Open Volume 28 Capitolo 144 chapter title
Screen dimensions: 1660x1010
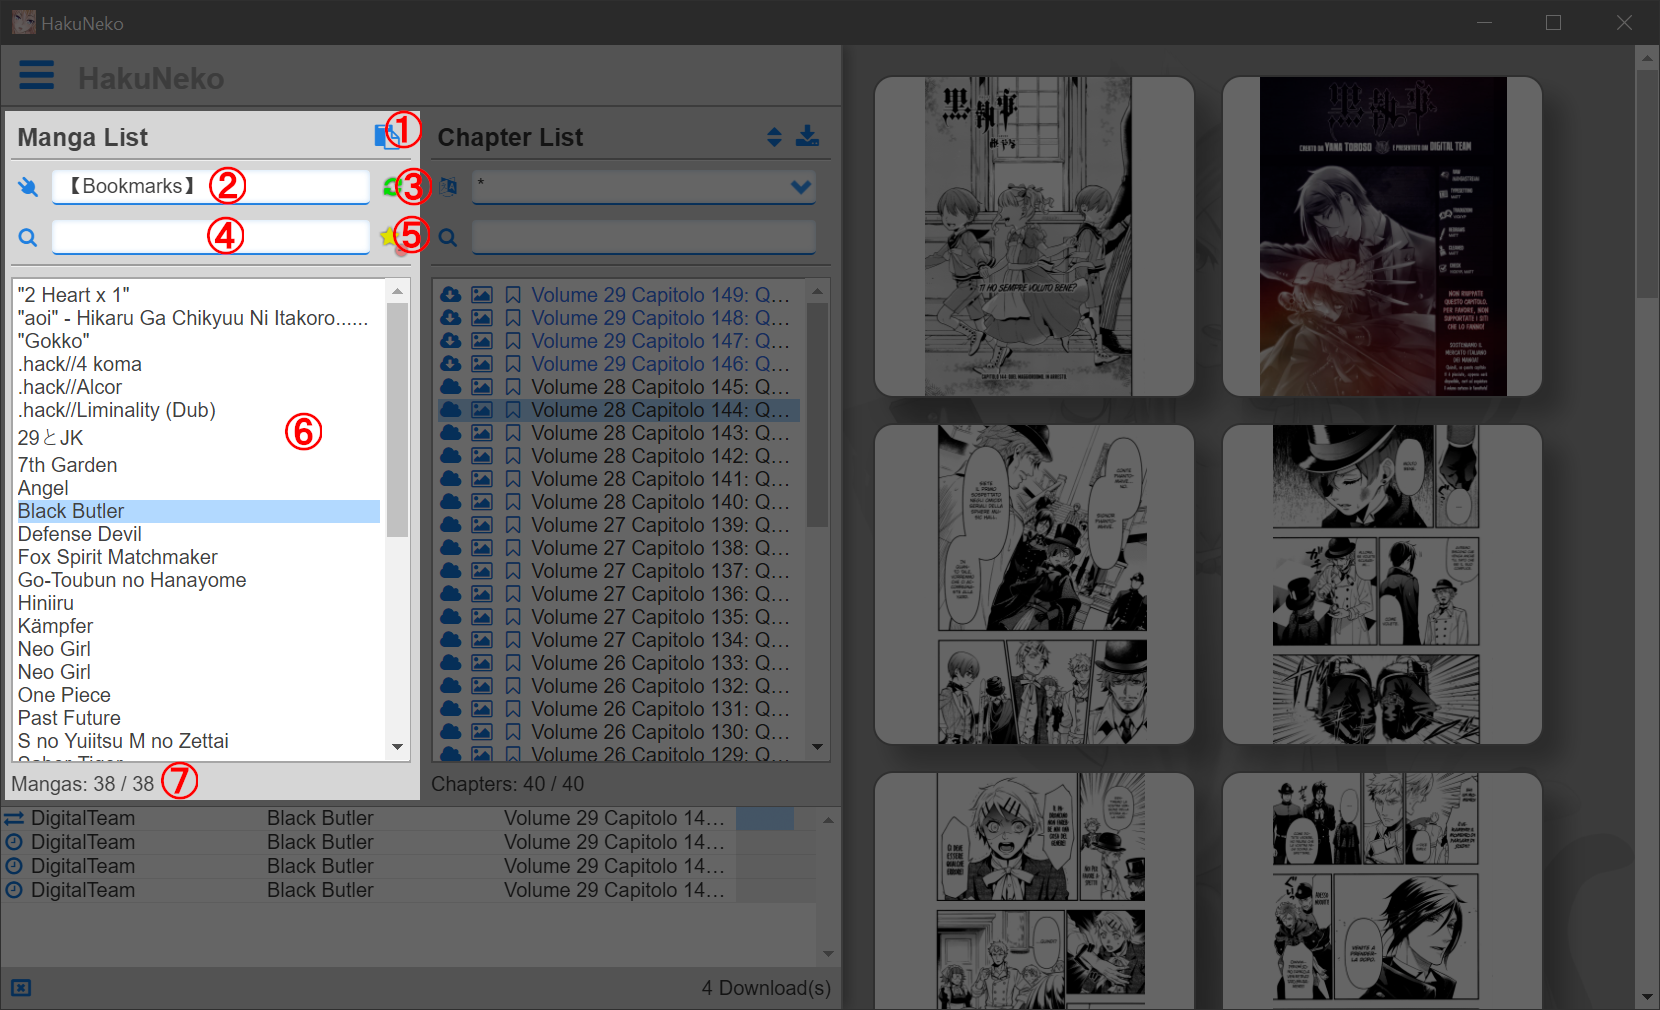coord(661,410)
